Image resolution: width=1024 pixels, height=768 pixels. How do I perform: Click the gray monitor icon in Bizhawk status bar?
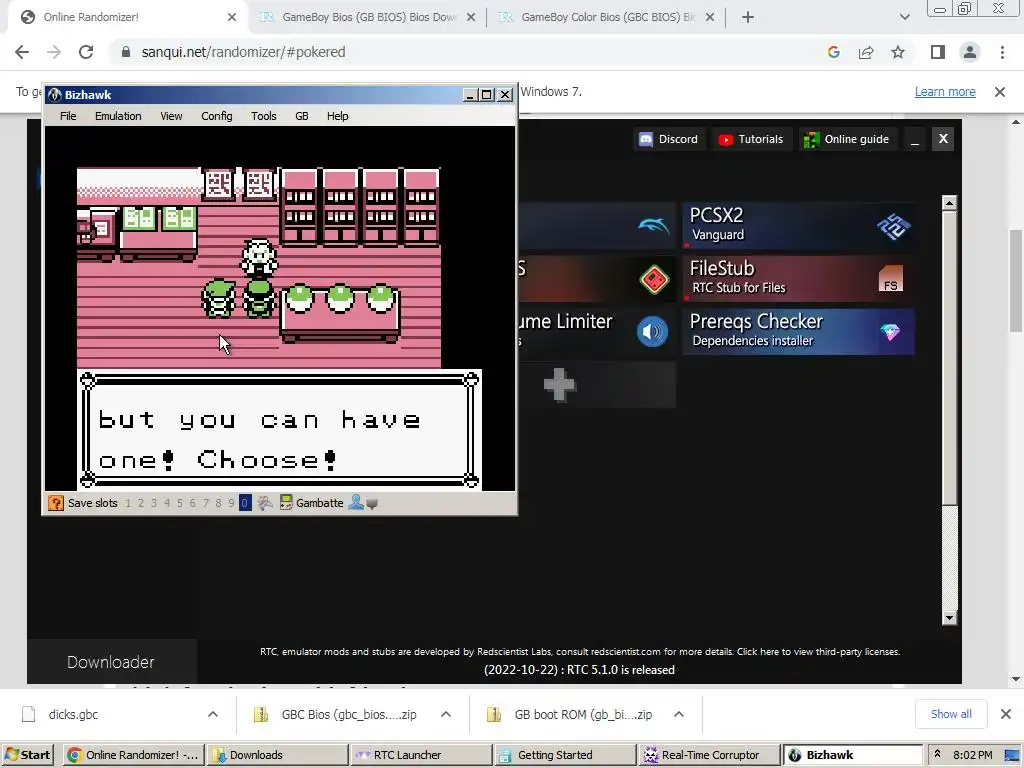point(372,504)
